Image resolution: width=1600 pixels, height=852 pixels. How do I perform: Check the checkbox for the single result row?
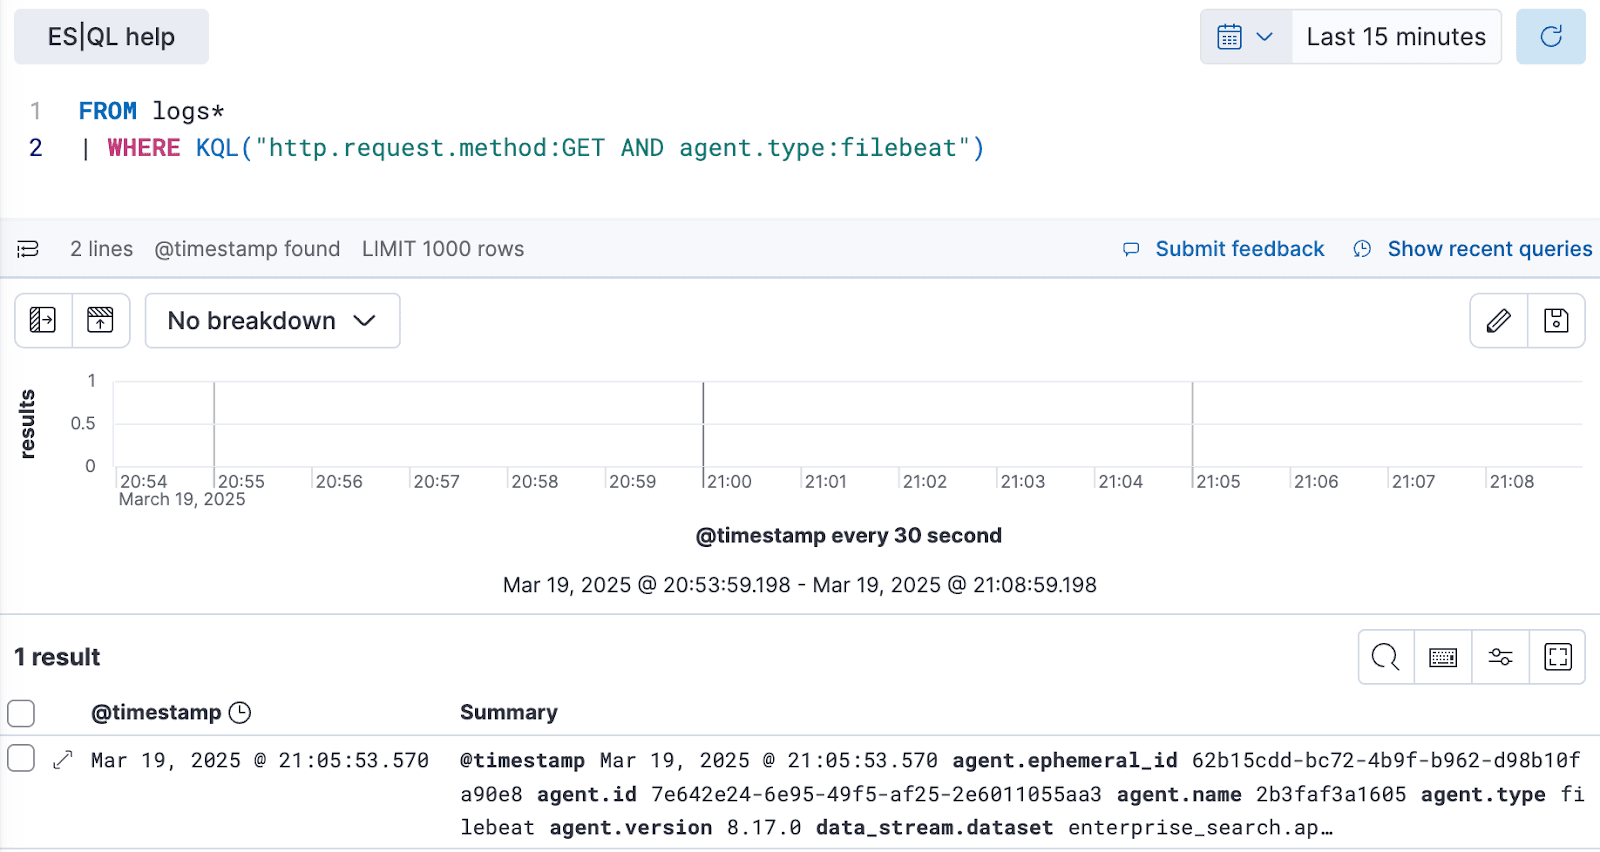(21, 758)
